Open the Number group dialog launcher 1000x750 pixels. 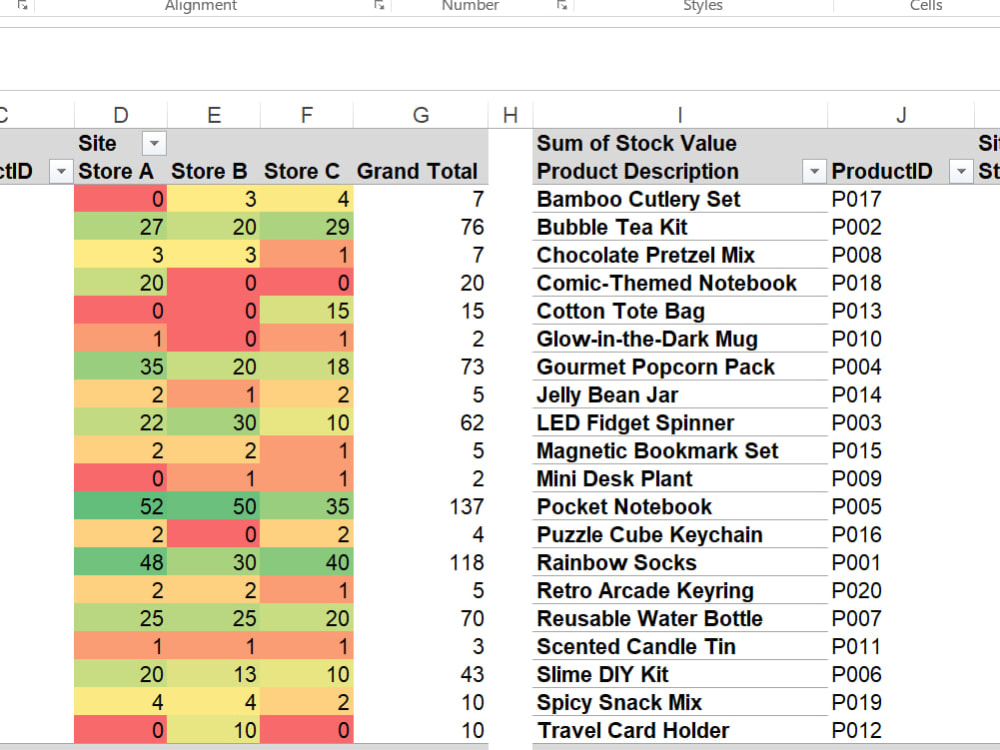[x=561, y=5]
